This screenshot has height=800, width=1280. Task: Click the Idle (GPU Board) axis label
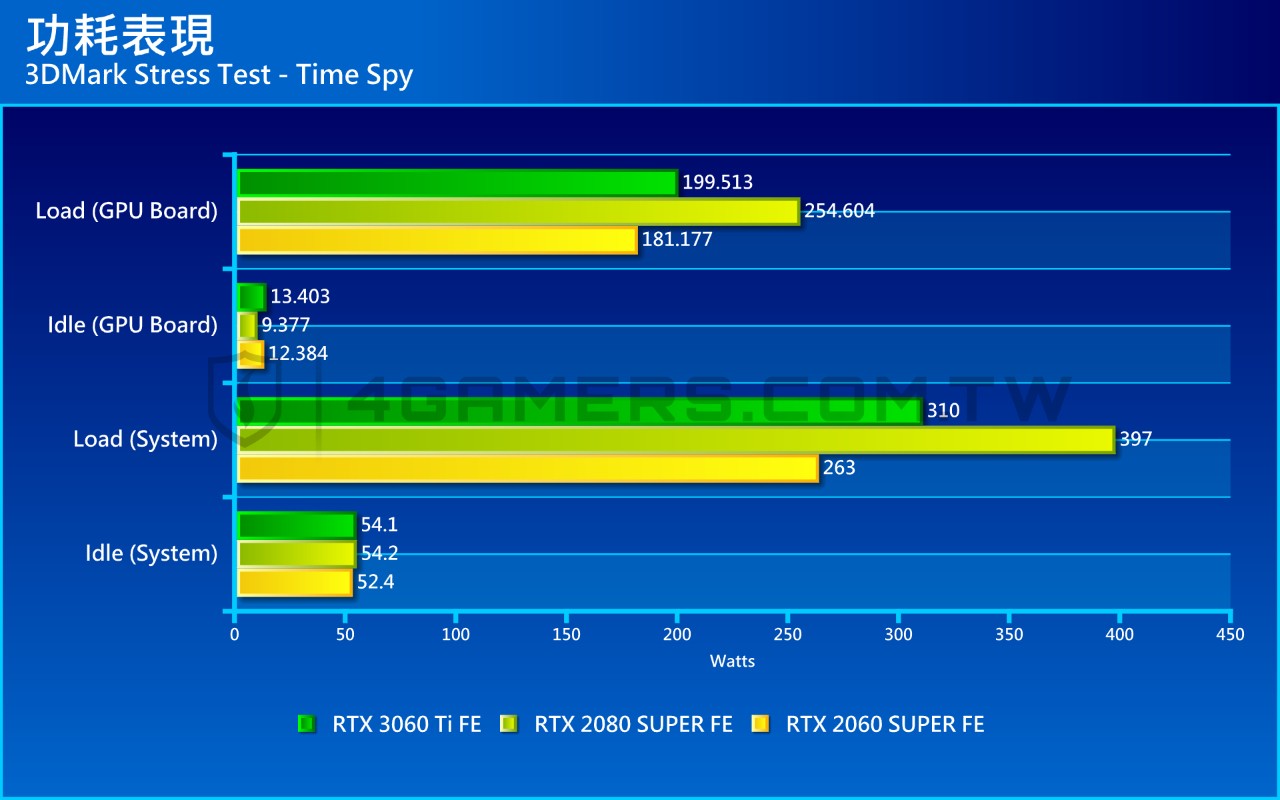click(132, 325)
